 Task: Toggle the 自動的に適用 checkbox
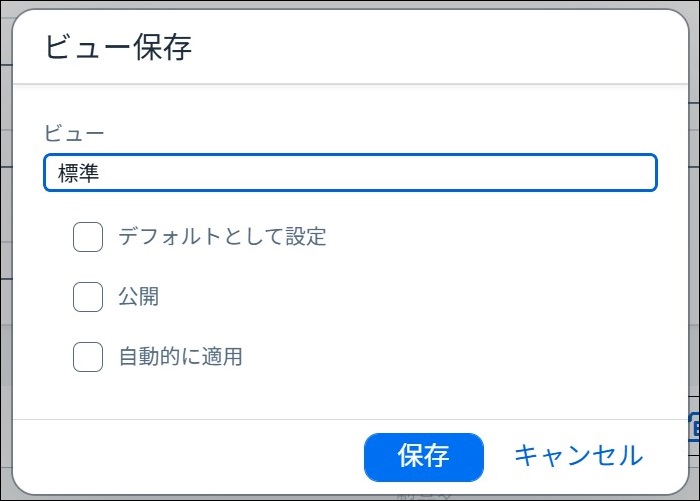tap(88, 356)
